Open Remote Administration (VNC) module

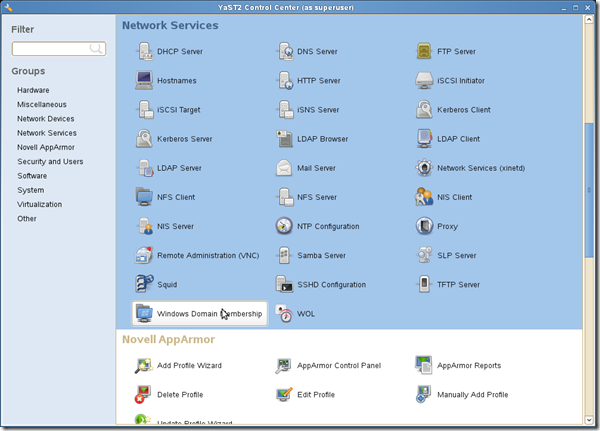tap(143, 255)
